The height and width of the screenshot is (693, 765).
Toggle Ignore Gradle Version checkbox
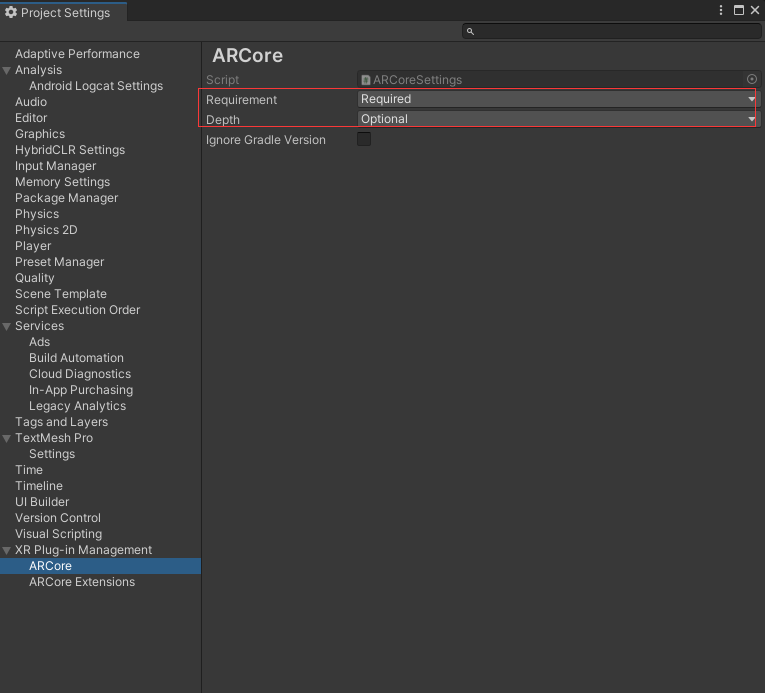(364, 139)
